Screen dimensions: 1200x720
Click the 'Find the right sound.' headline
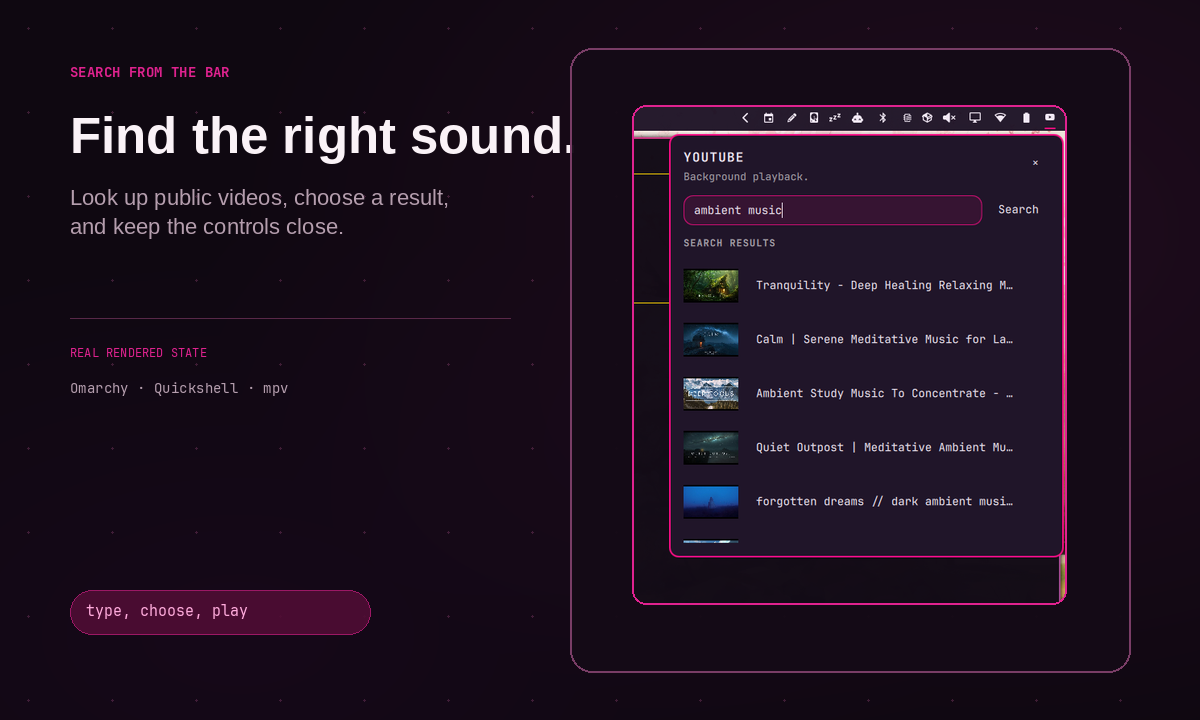click(322, 137)
